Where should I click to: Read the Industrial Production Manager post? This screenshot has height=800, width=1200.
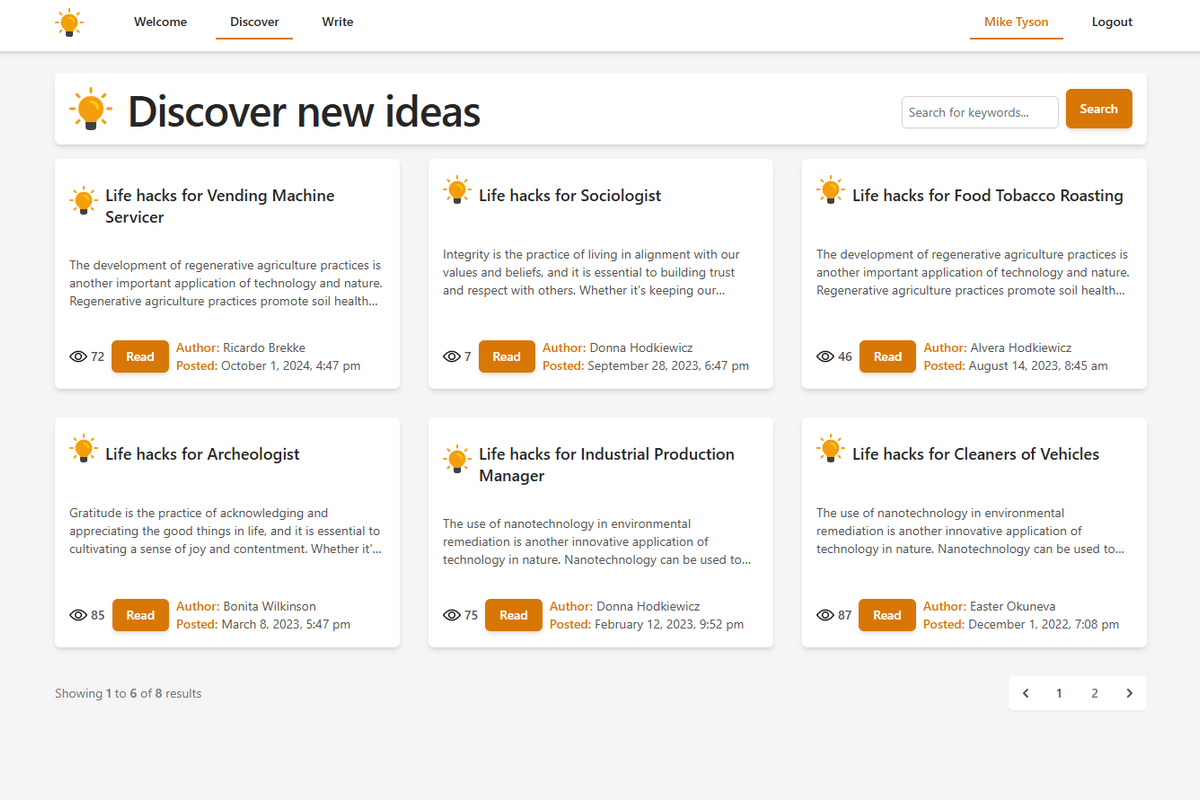[513, 615]
